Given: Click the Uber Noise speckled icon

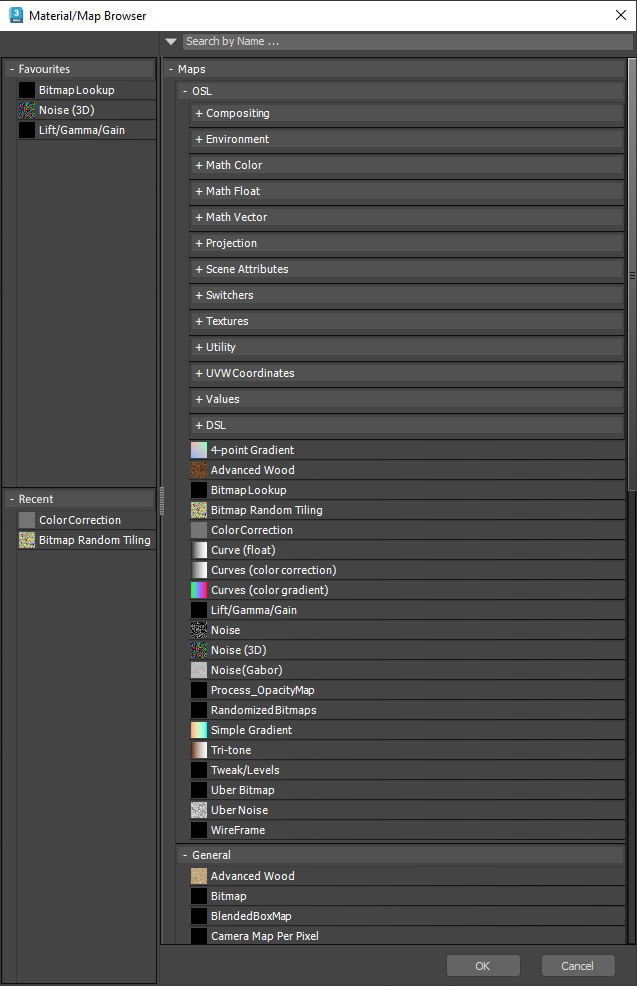Looking at the screenshot, I should [199, 810].
